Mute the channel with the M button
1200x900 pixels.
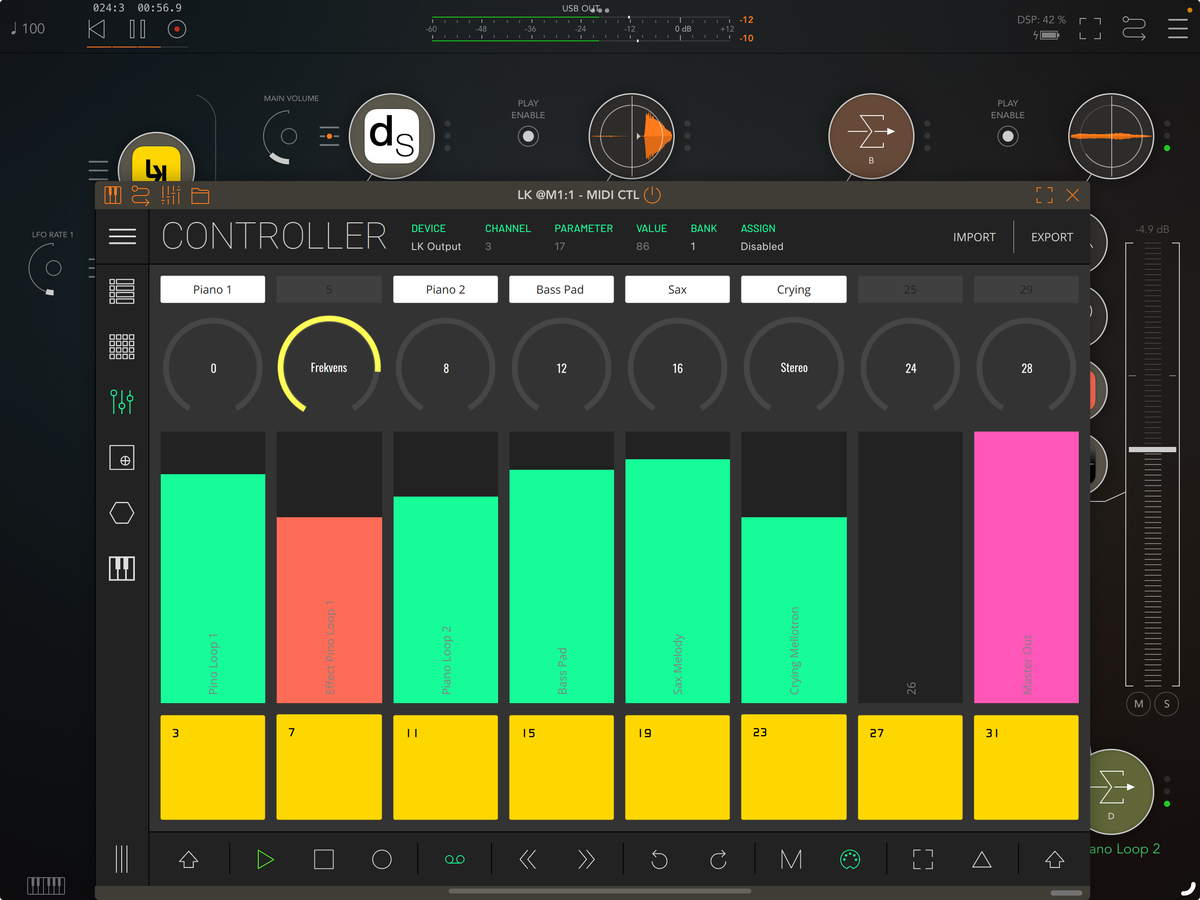click(1138, 704)
